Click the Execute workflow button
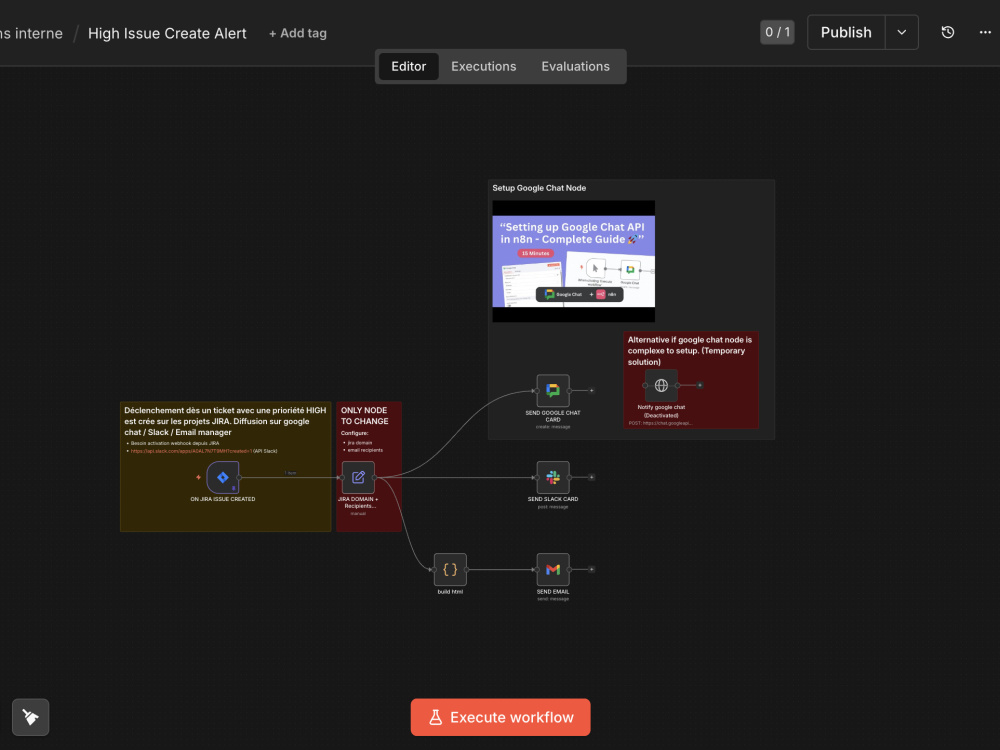 coord(501,717)
